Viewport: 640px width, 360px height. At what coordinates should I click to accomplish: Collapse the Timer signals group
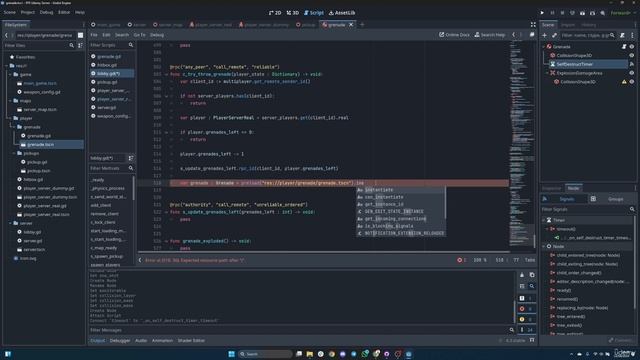544,220
